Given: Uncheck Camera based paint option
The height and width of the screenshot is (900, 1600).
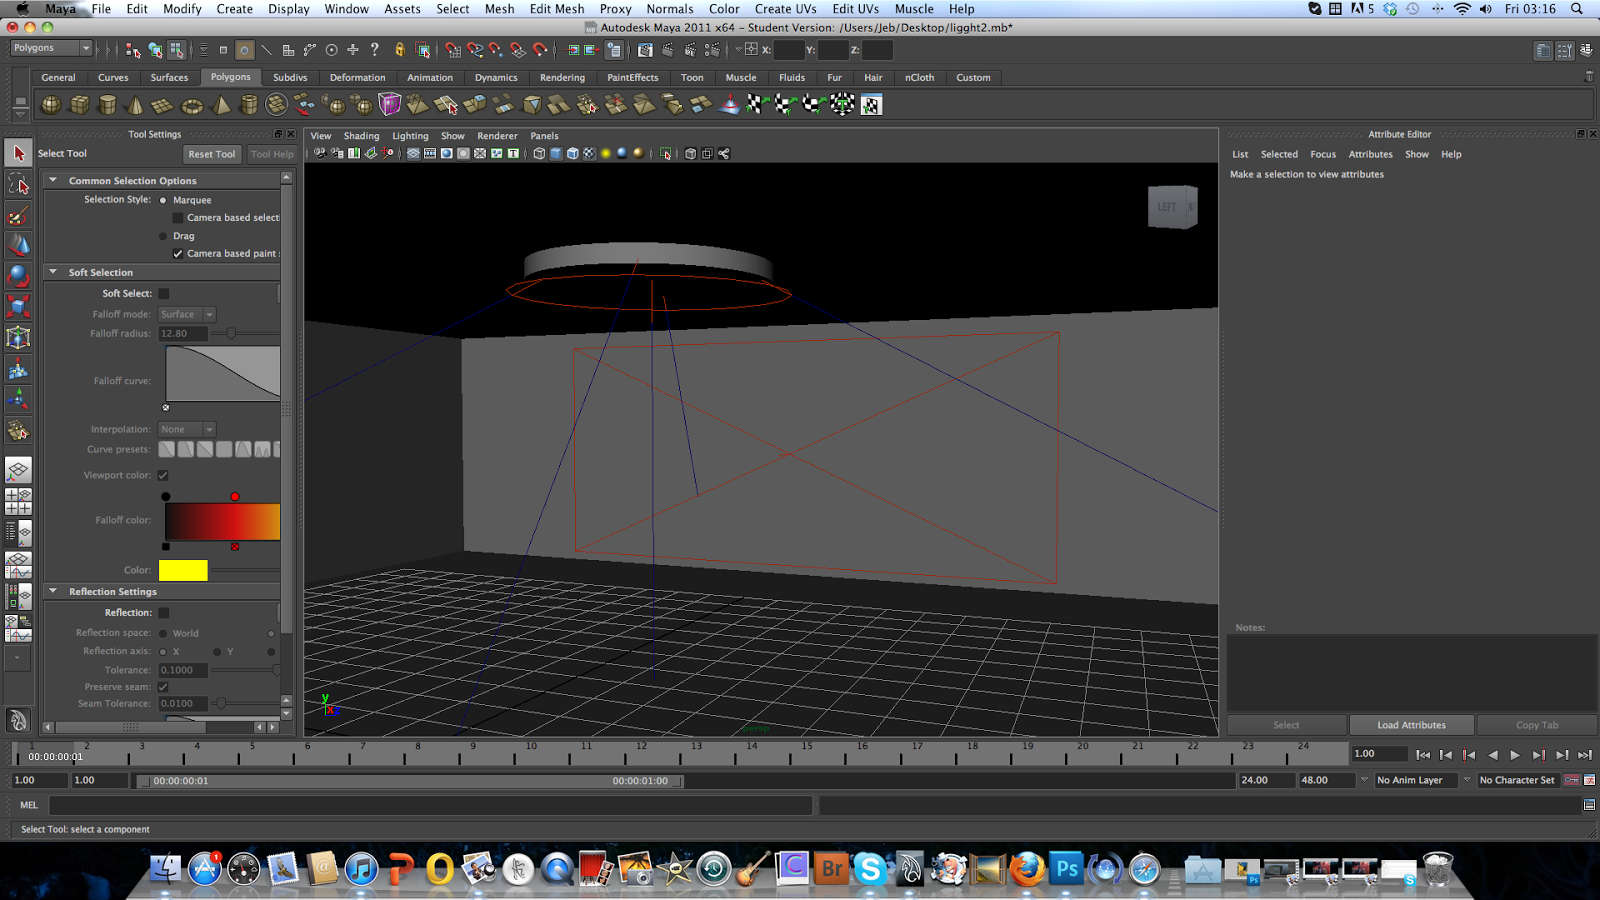Looking at the screenshot, I should point(178,253).
